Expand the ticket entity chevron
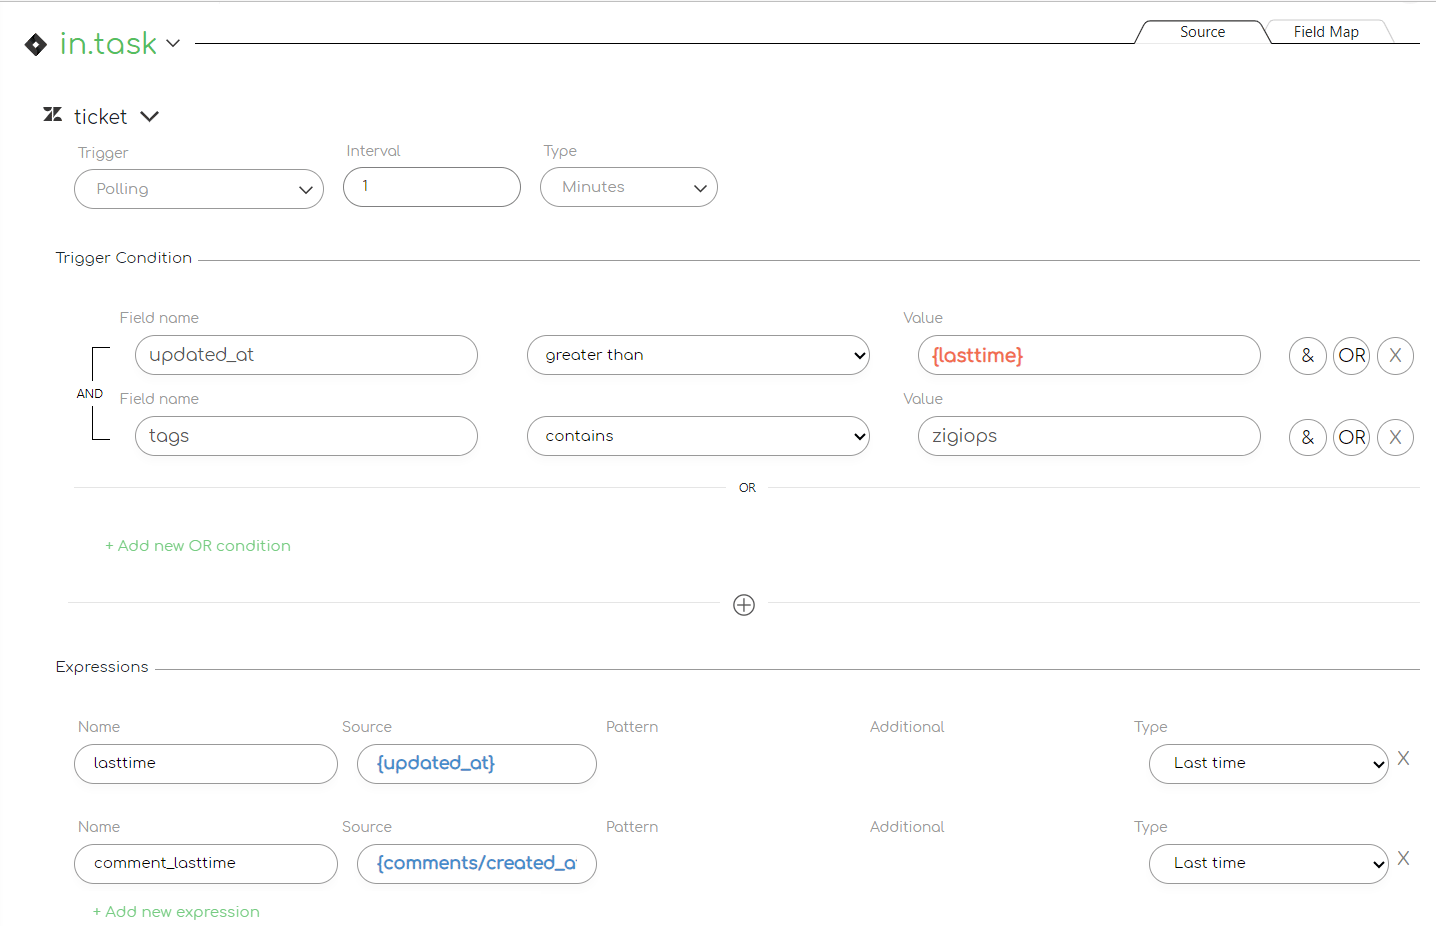This screenshot has width=1436, height=926. [x=150, y=117]
